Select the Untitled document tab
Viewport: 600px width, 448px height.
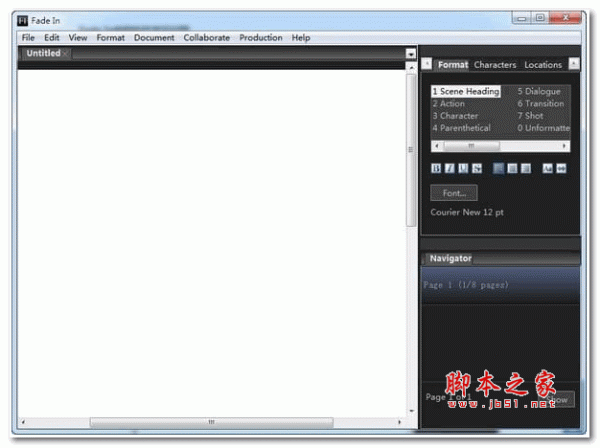coord(43,53)
